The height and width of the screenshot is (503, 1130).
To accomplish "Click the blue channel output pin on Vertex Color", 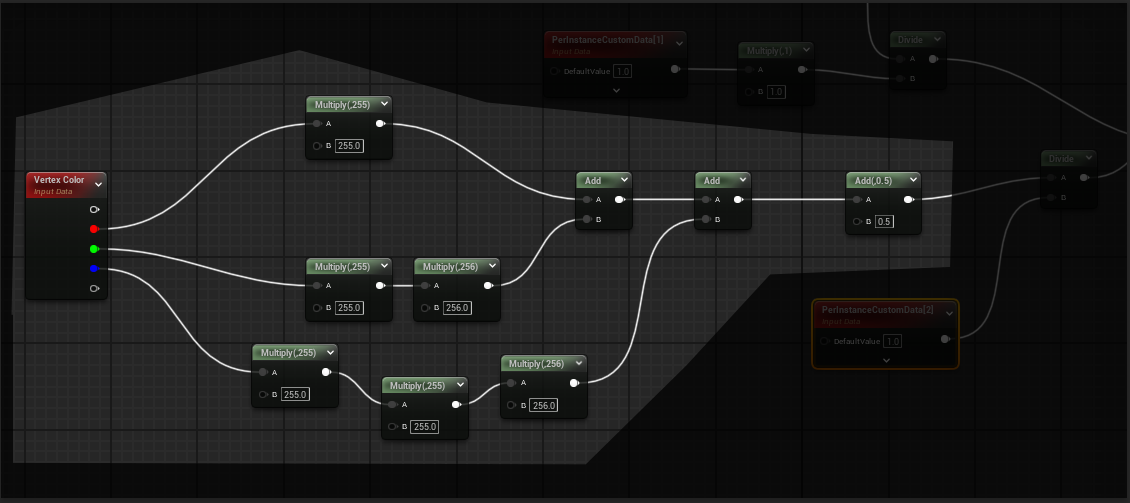I will [x=94, y=269].
